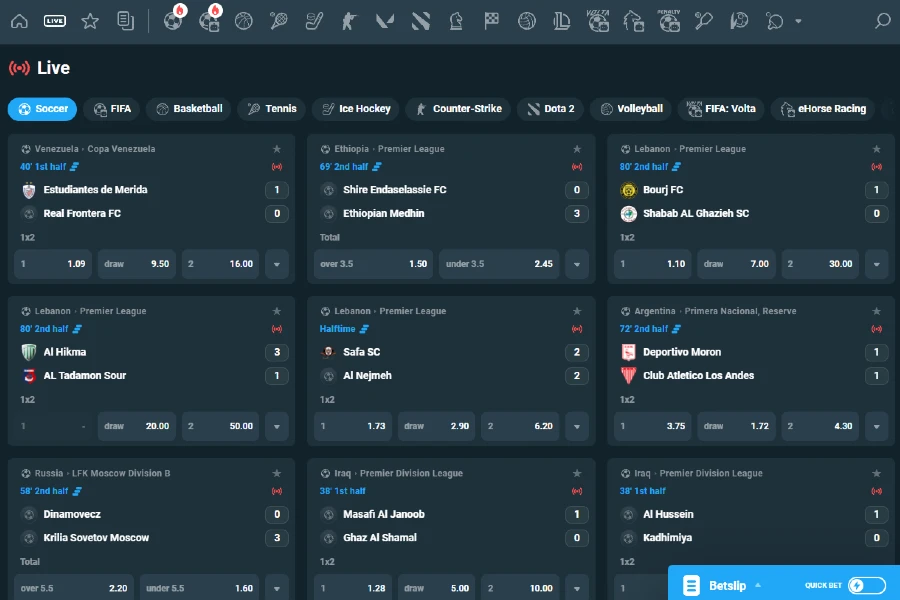Click the home icon in top bar
Screen dimensions: 900x600
(x=18, y=20)
